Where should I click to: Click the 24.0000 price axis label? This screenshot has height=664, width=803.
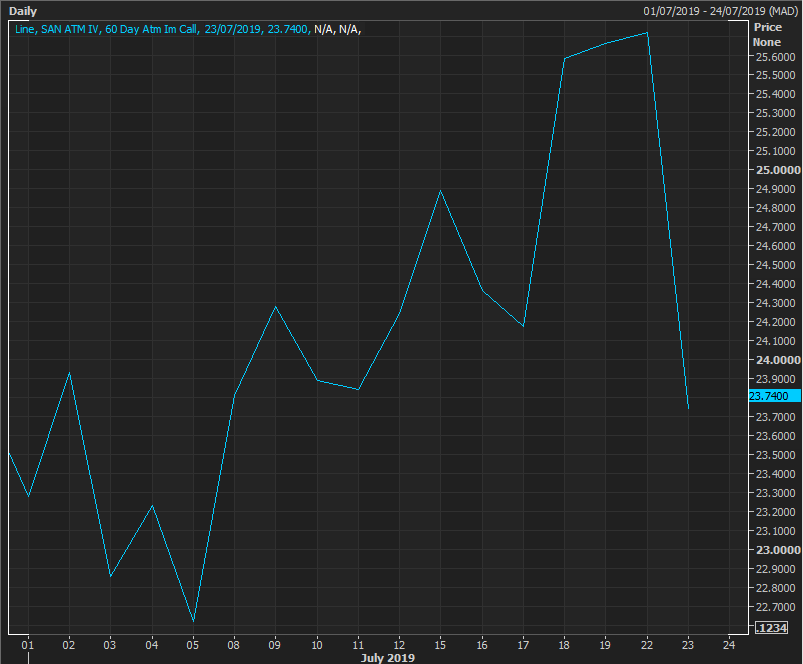tap(777, 360)
